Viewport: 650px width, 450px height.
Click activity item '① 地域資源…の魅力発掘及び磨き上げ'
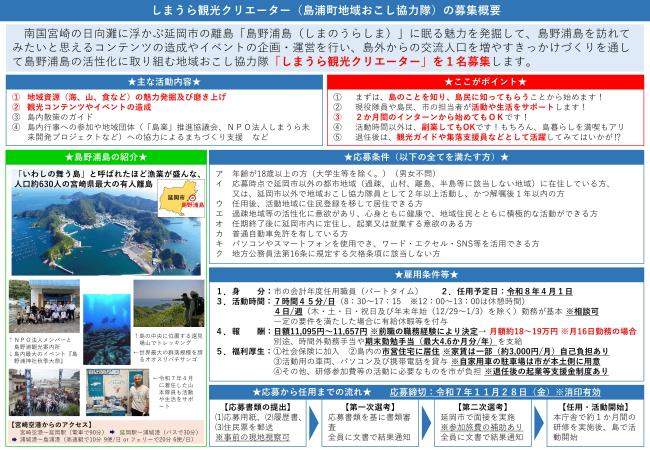click(119, 97)
